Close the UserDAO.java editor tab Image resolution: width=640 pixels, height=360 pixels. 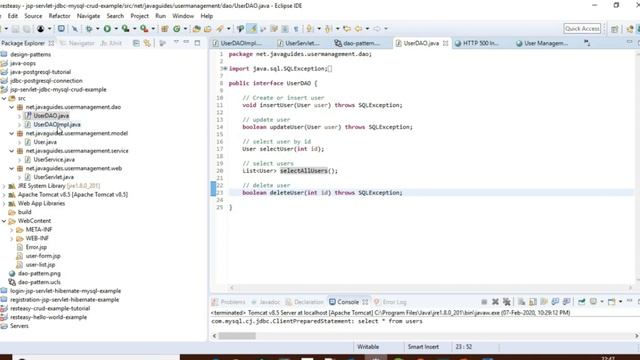coord(446,43)
